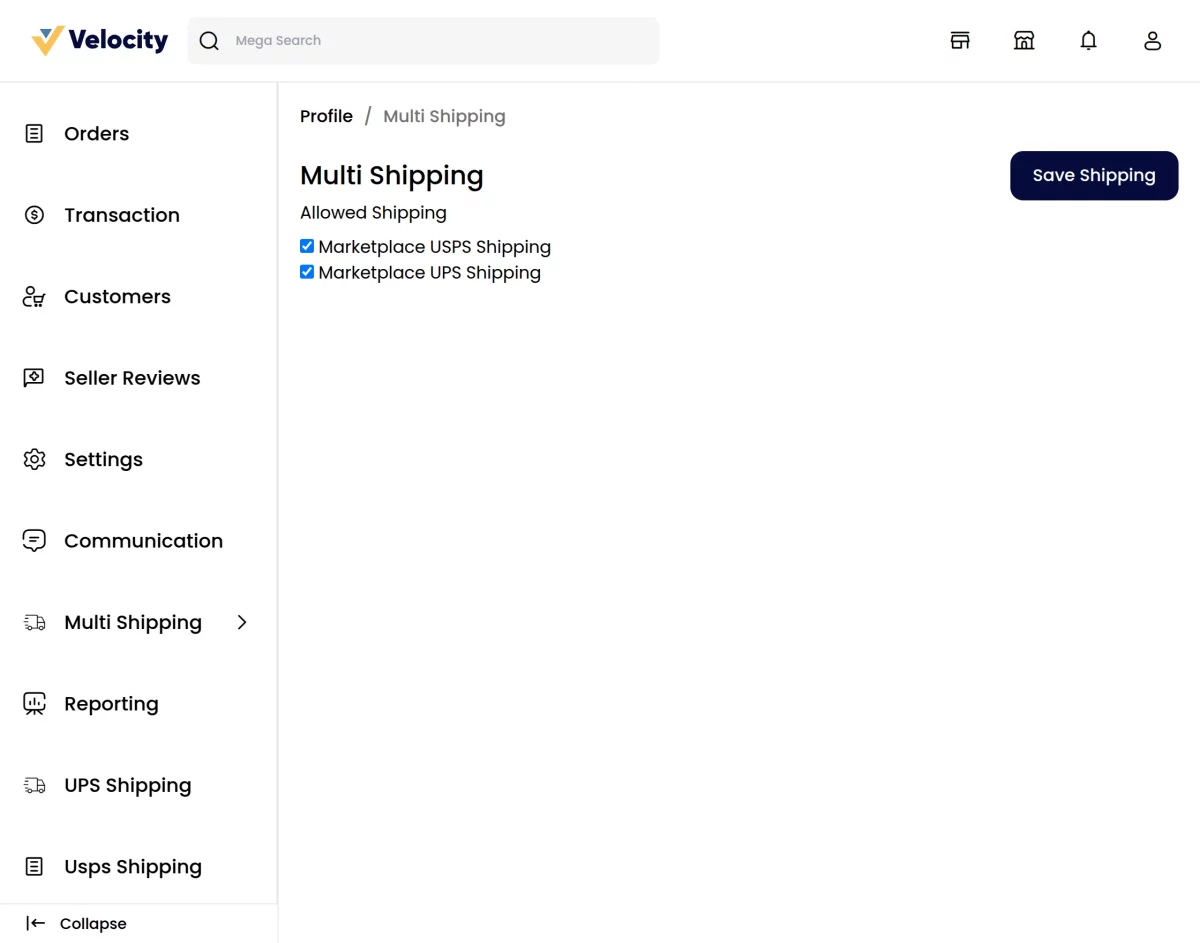The width and height of the screenshot is (1200, 943).
Task: Click the Communication chat icon
Action: (34, 540)
